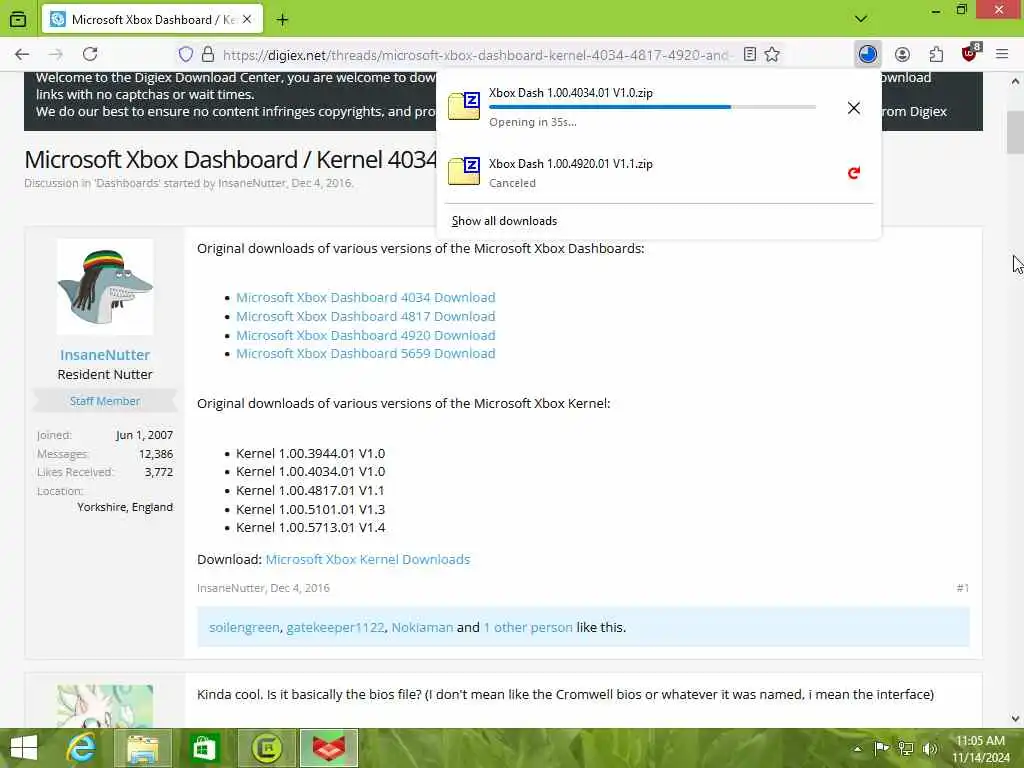Click the second poster's avatar thumbnail
This screenshot has width=1024, height=768.
105,706
